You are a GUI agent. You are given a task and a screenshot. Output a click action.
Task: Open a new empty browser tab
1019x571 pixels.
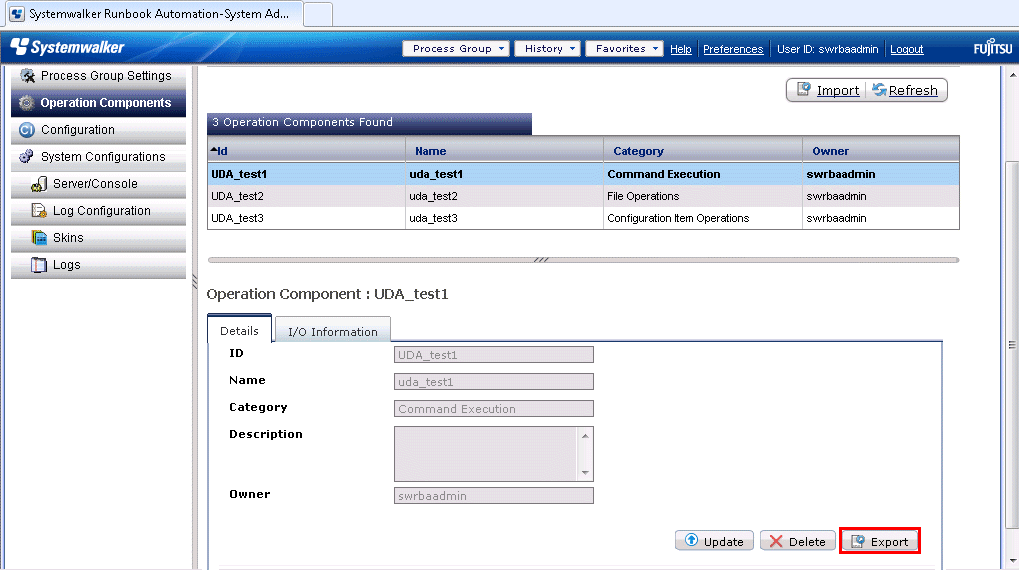click(318, 14)
